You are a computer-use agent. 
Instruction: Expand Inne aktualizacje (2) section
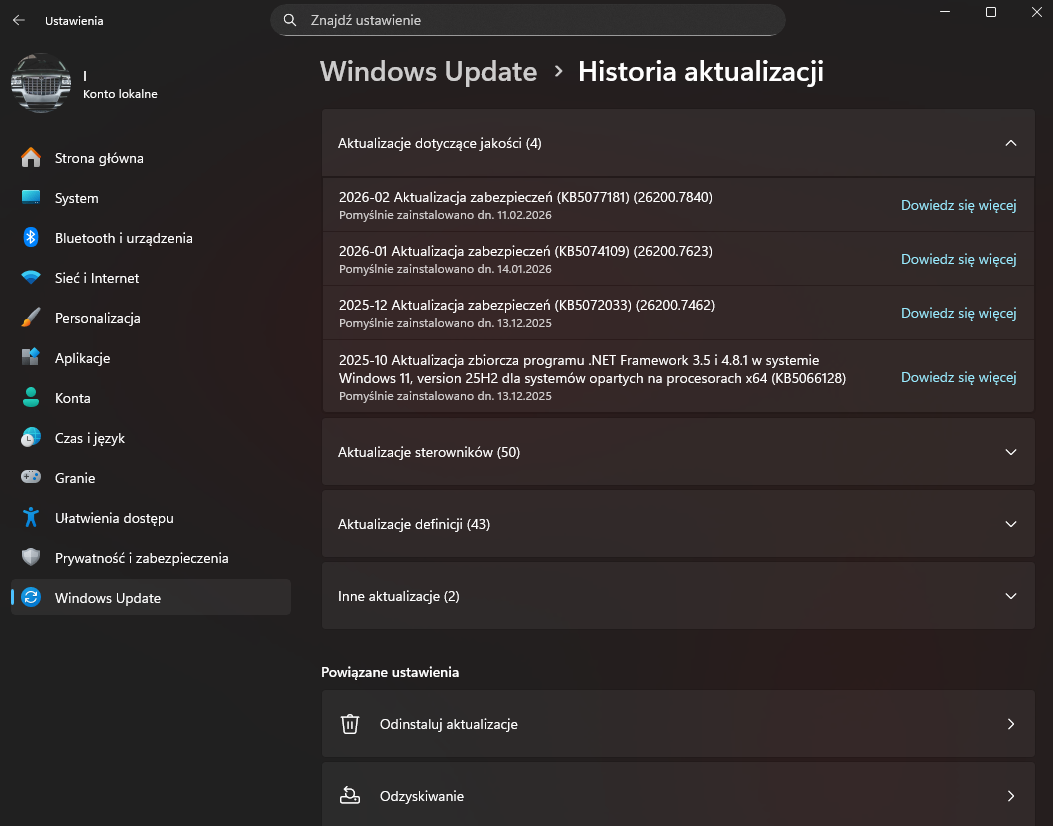tap(1010, 596)
